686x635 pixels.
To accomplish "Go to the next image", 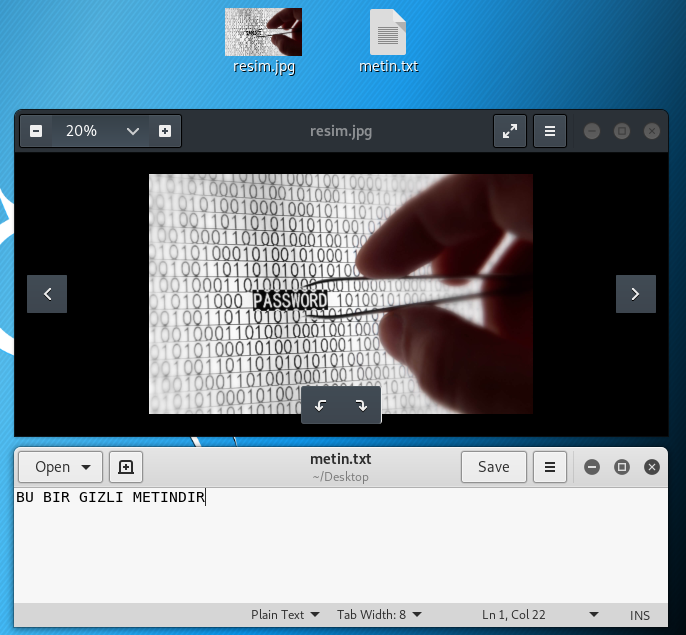I will (636, 294).
